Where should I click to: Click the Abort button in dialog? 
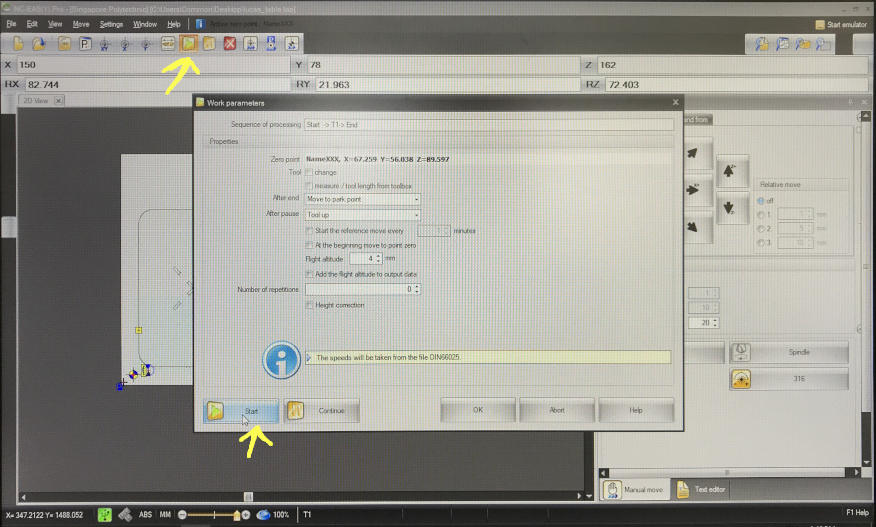tap(556, 410)
